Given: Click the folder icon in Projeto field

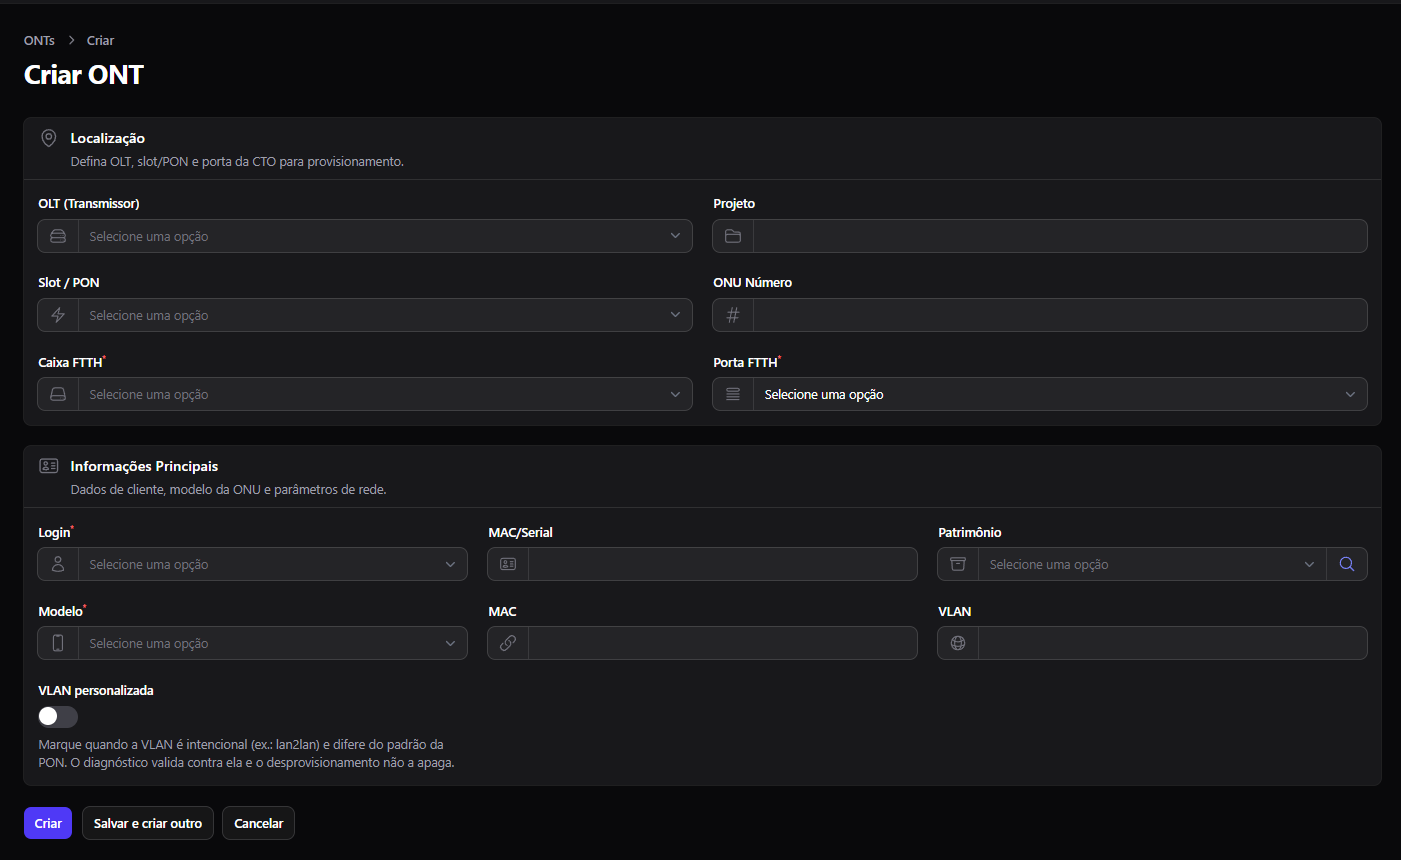Looking at the screenshot, I should pos(733,236).
